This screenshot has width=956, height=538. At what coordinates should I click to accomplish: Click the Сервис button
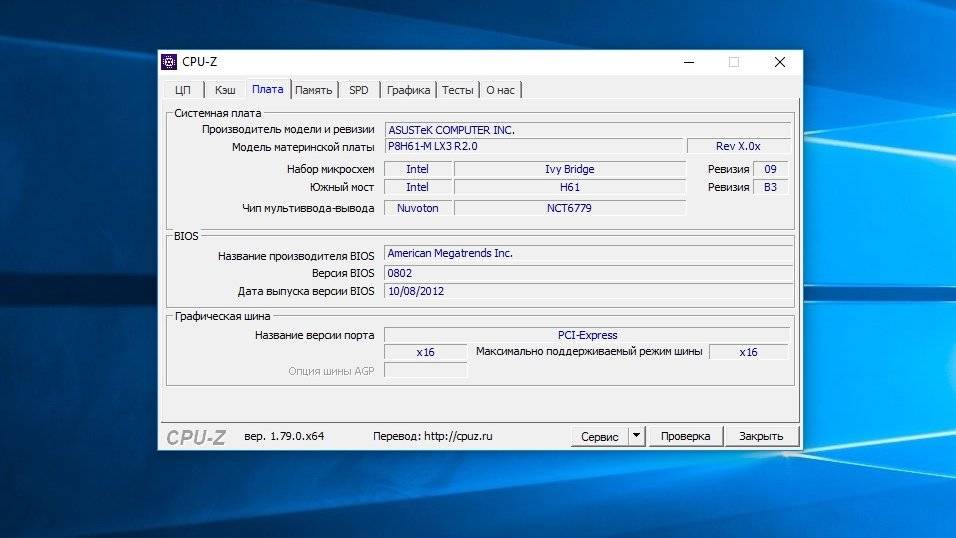click(x=599, y=437)
